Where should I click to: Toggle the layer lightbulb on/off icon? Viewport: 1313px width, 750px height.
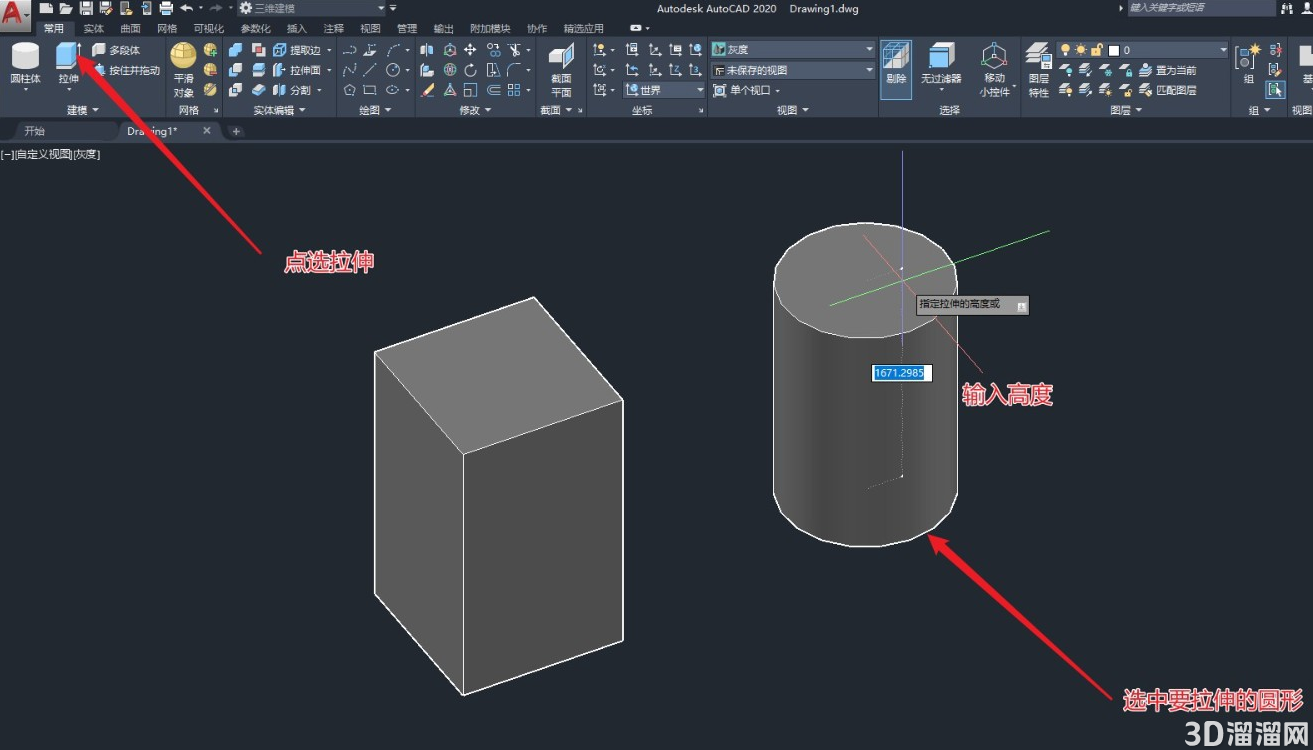[1065, 50]
